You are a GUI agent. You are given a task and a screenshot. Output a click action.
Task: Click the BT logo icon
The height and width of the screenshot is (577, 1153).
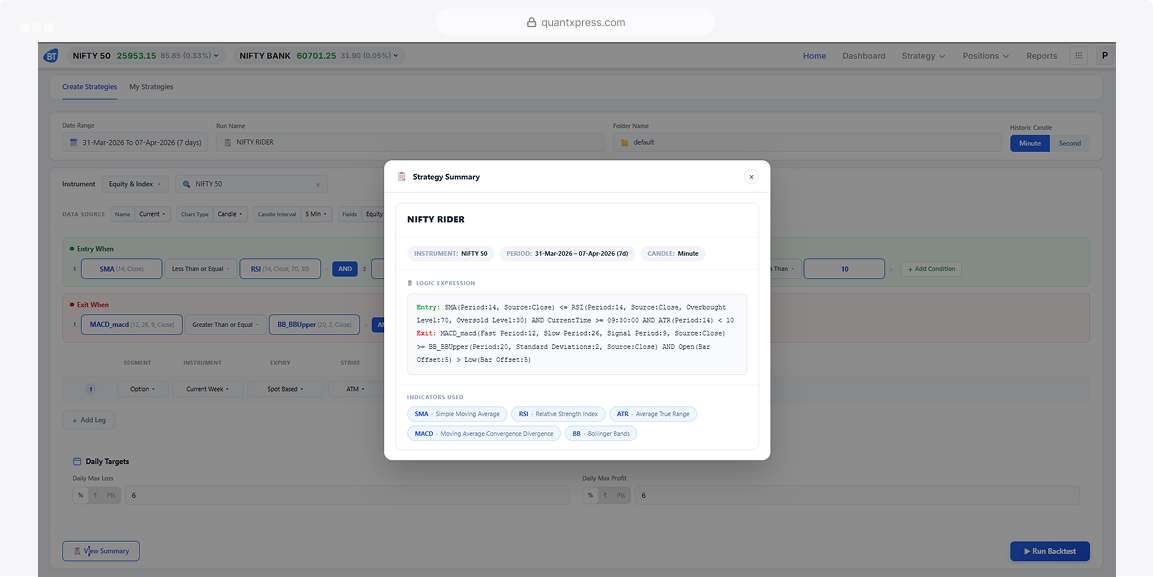51,56
